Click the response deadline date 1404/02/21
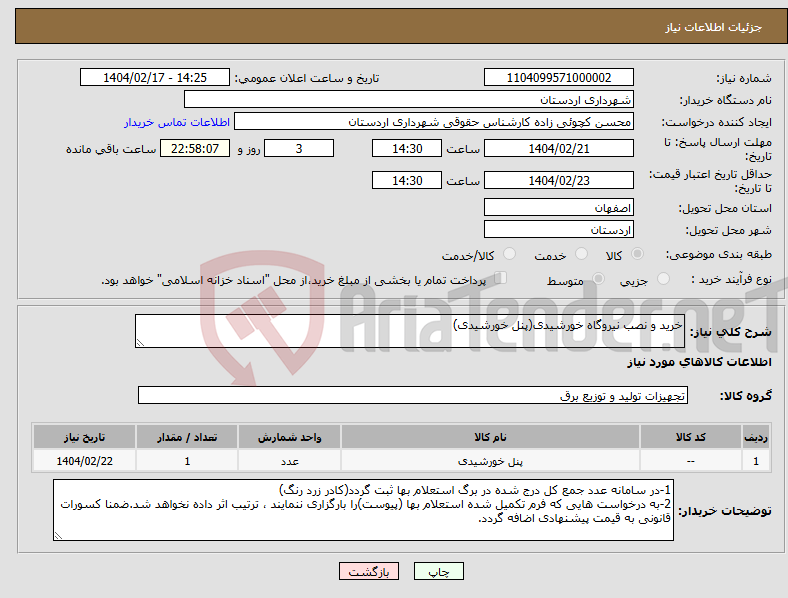The height and width of the screenshot is (598, 788). coord(559,148)
